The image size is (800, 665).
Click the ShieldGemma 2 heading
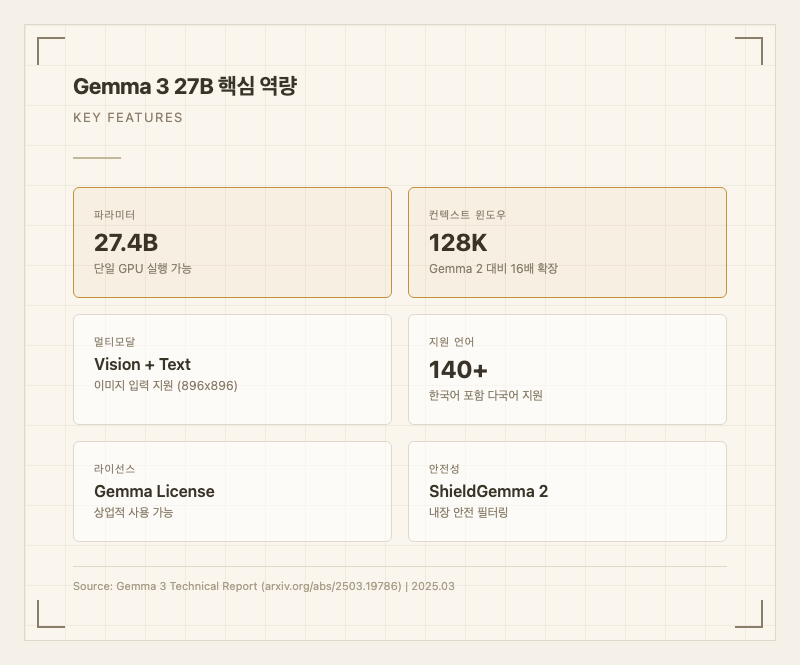[488, 491]
